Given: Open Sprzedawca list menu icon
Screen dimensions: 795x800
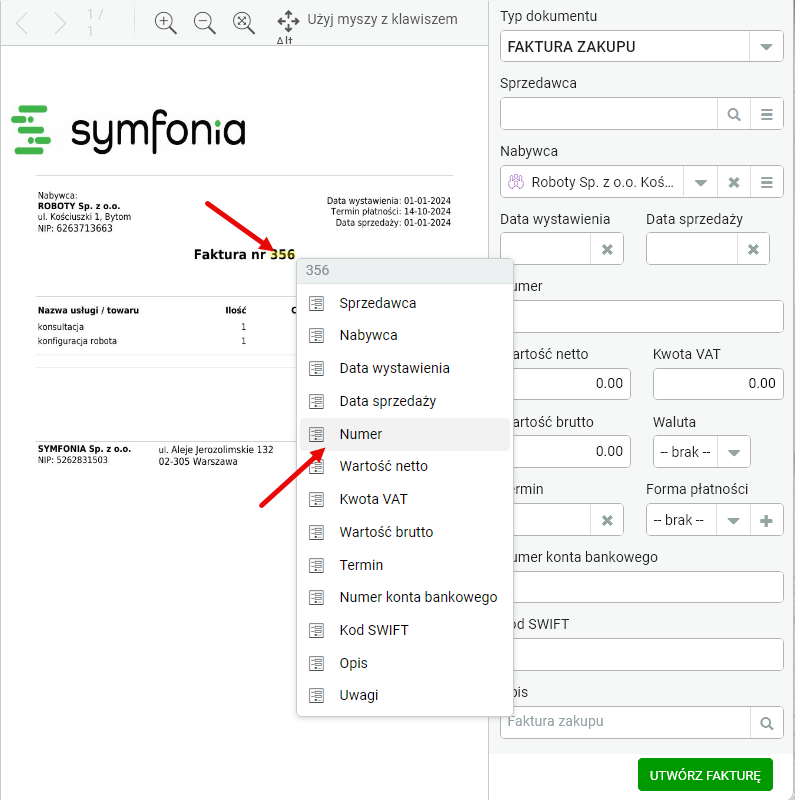Looking at the screenshot, I should click(766, 114).
